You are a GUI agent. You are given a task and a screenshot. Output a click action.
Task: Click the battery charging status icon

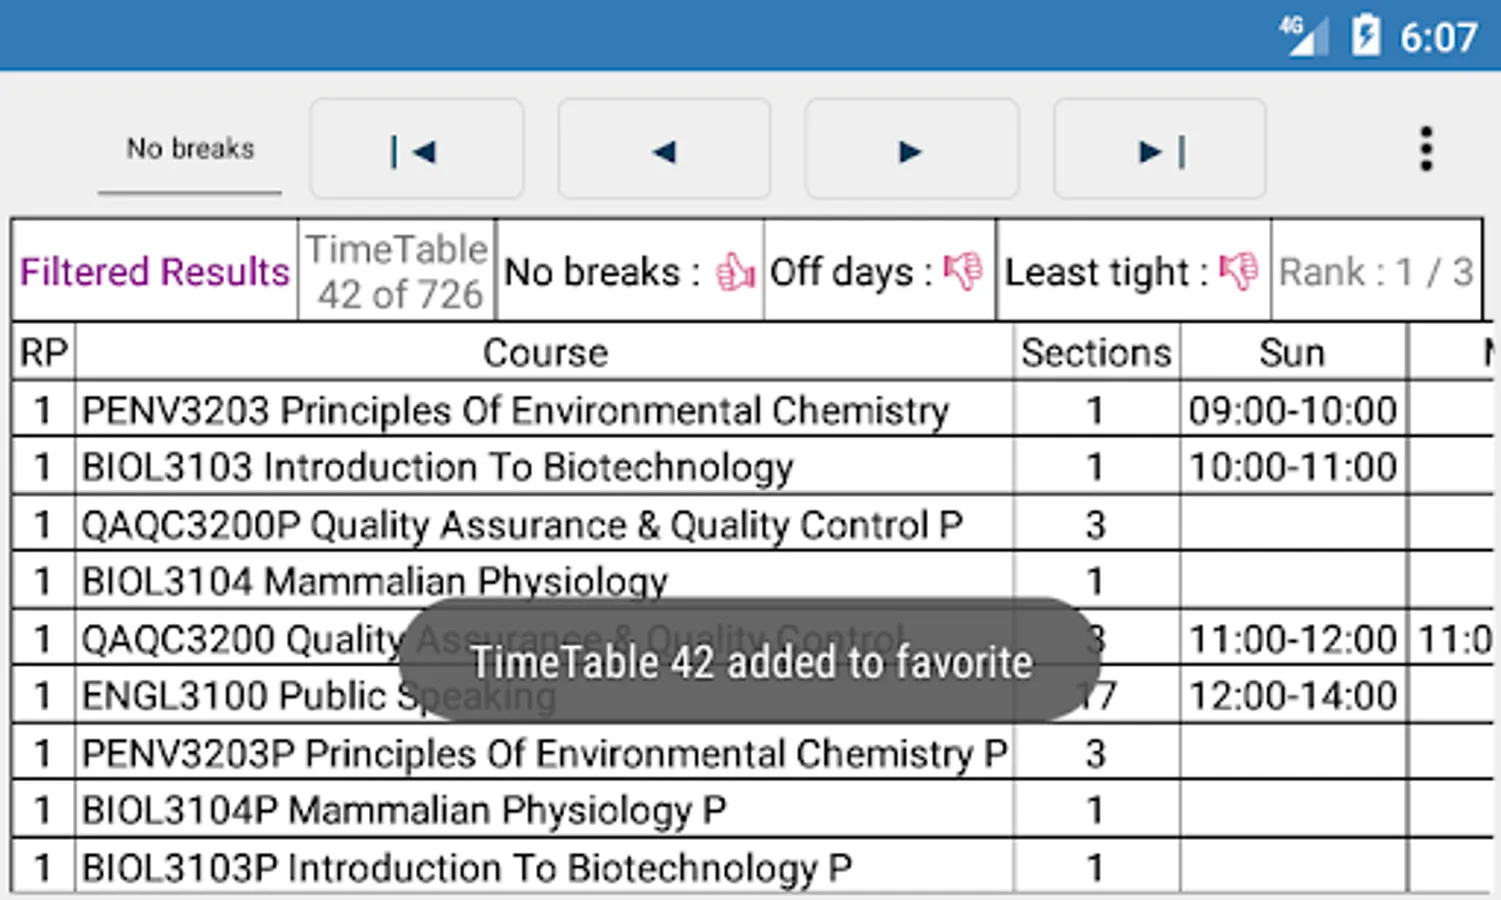coord(1365,37)
